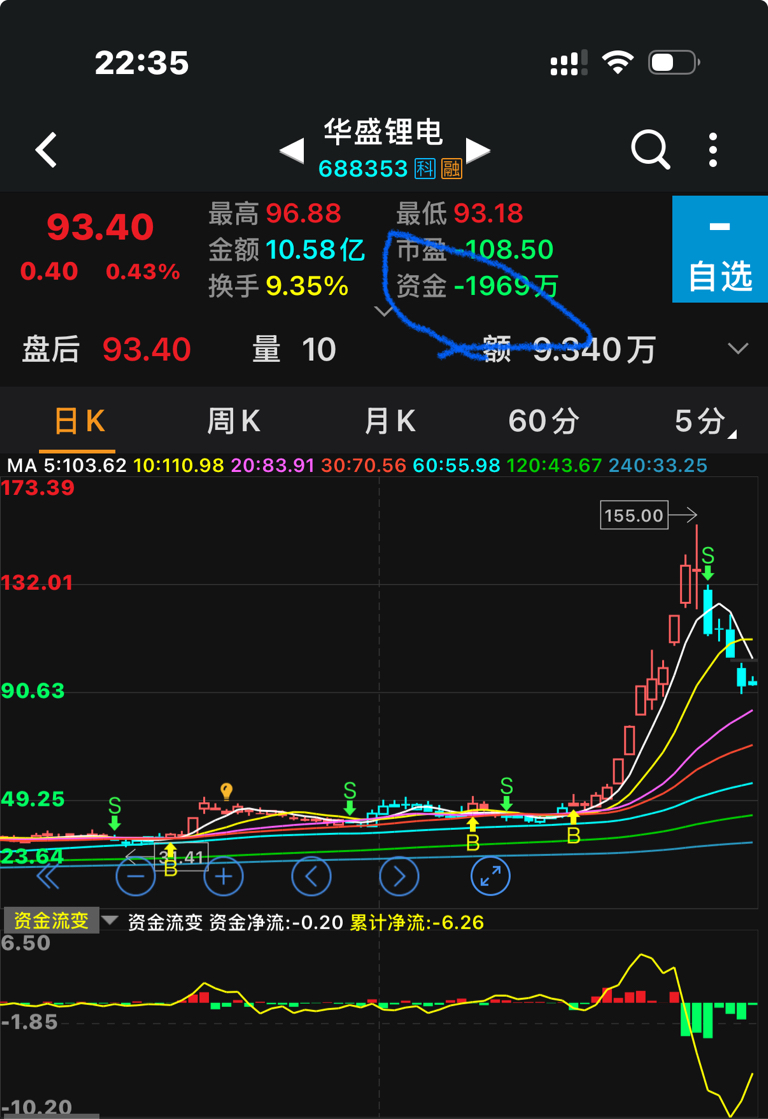Tap the 累计净流:-6.26 readout
Viewport: 768px width, 1119px height.
[416, 922]
